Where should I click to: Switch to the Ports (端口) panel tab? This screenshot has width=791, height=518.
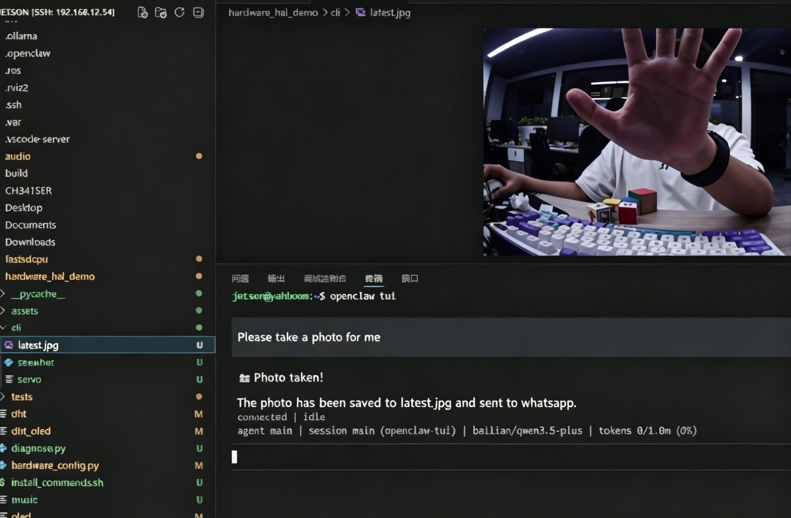[x=410, y=278]
